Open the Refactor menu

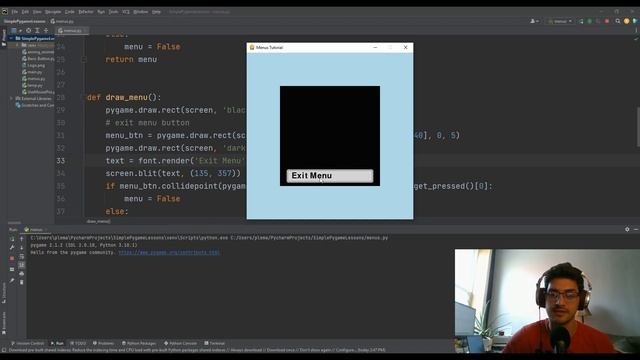[86, 12]
